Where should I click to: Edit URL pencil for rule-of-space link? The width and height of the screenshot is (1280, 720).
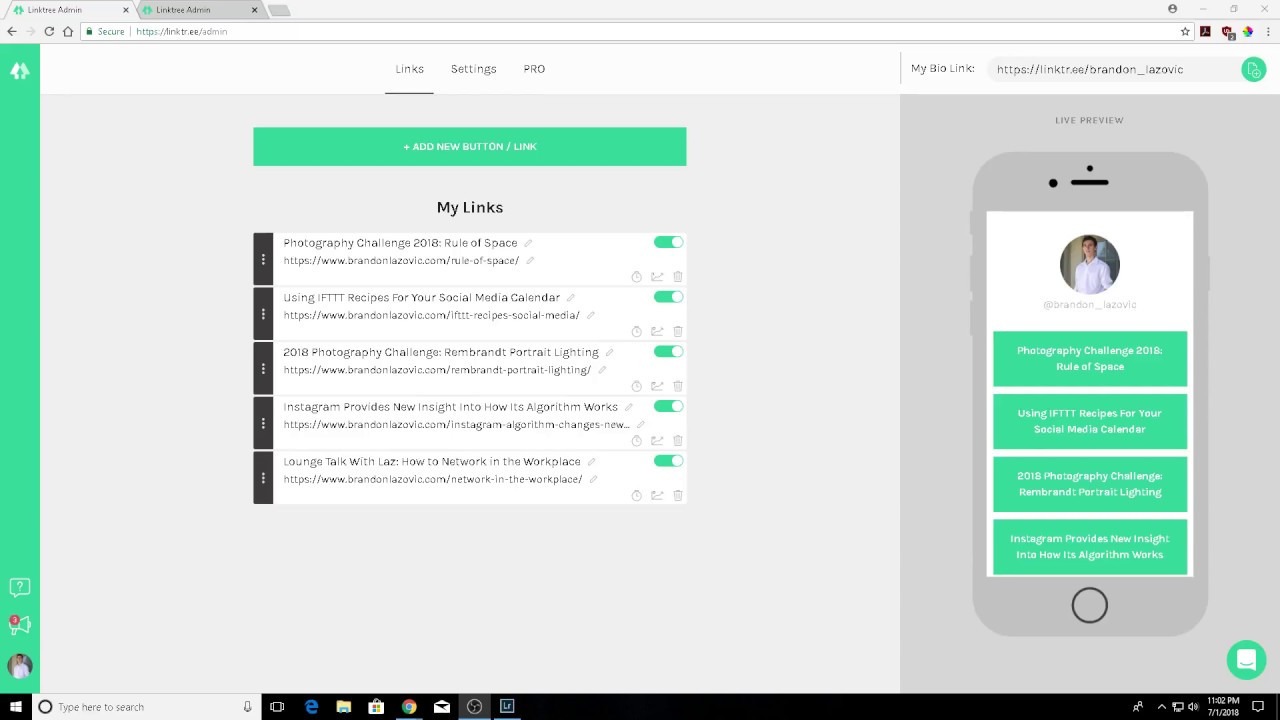click(x=530, y=261)
